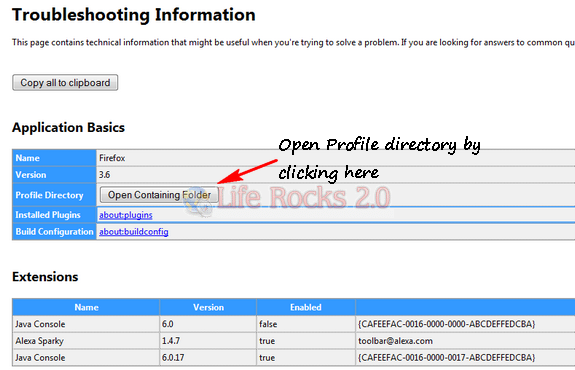Viewport: 575px width, 370px height.
Task: Click the 3.6 version value
Action: click(x=104, y=175)
